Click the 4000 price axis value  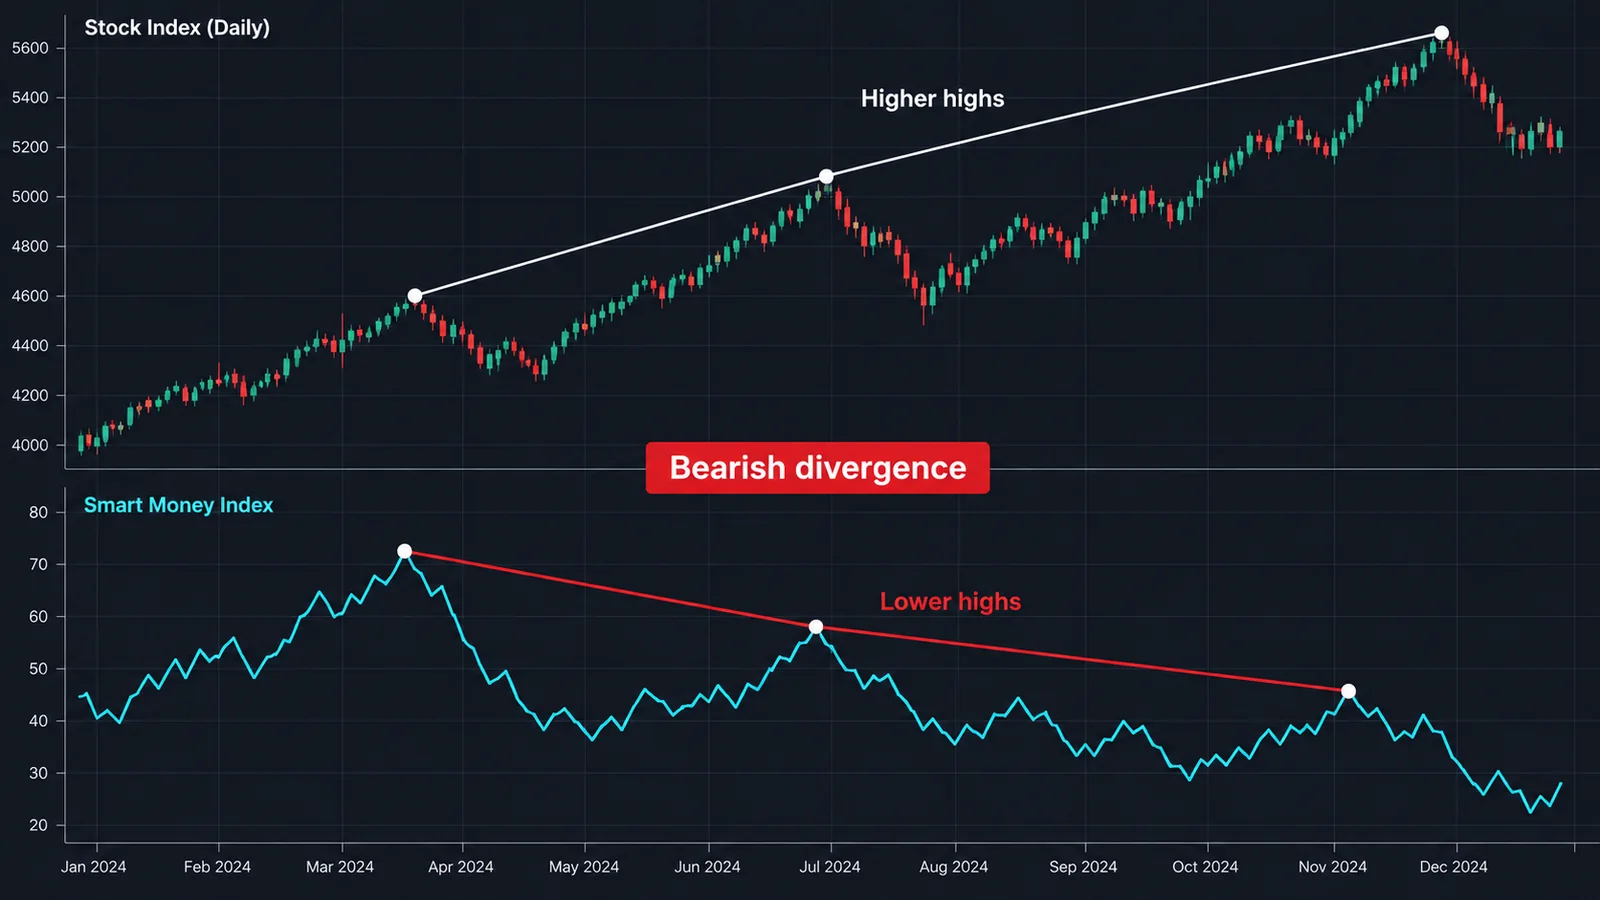tap(30, 445)
